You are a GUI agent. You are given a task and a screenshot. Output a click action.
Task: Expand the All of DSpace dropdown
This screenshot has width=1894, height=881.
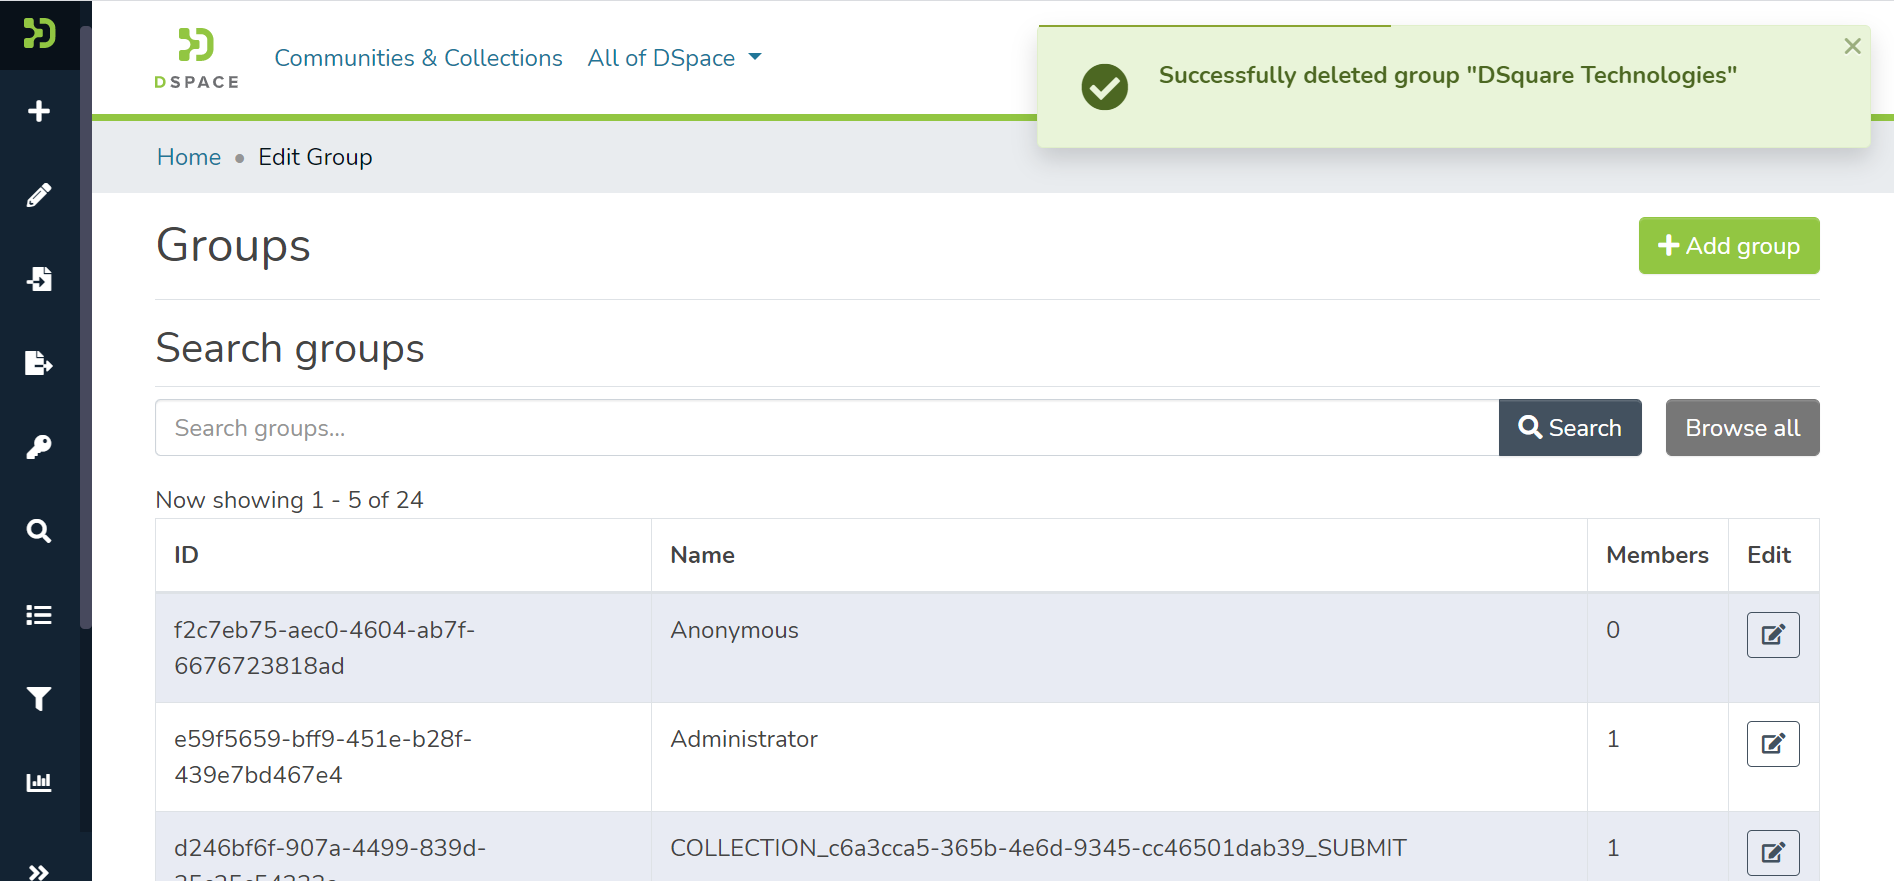674,58
